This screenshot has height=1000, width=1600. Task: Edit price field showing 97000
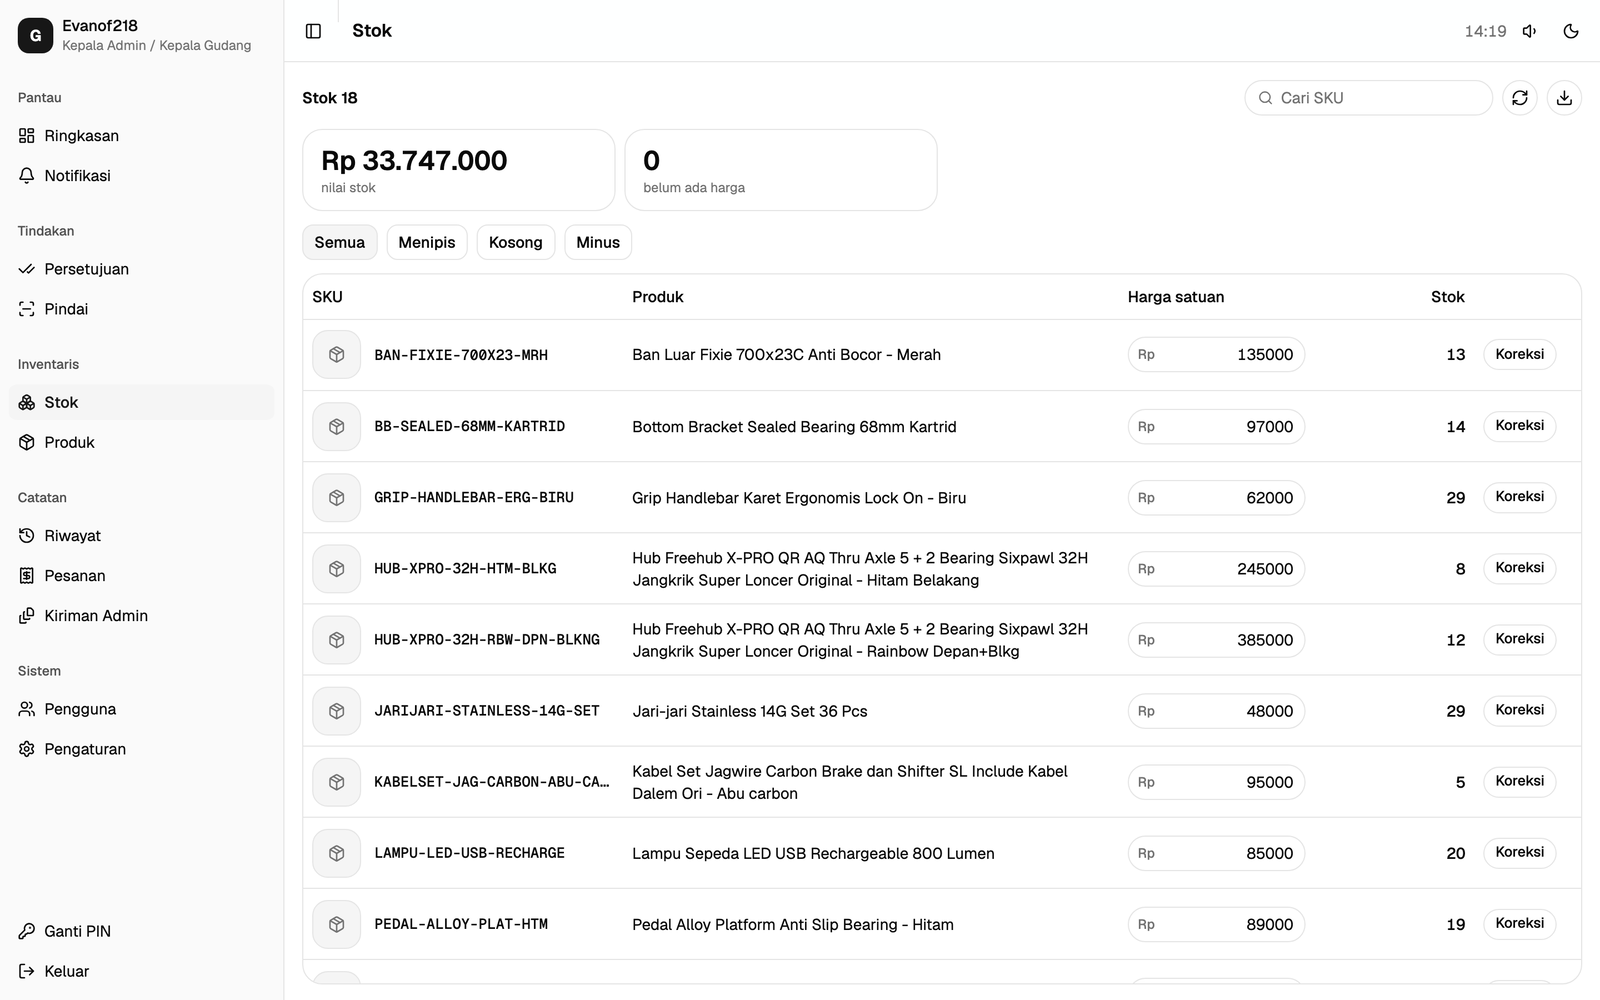[x=1216, y=427]
